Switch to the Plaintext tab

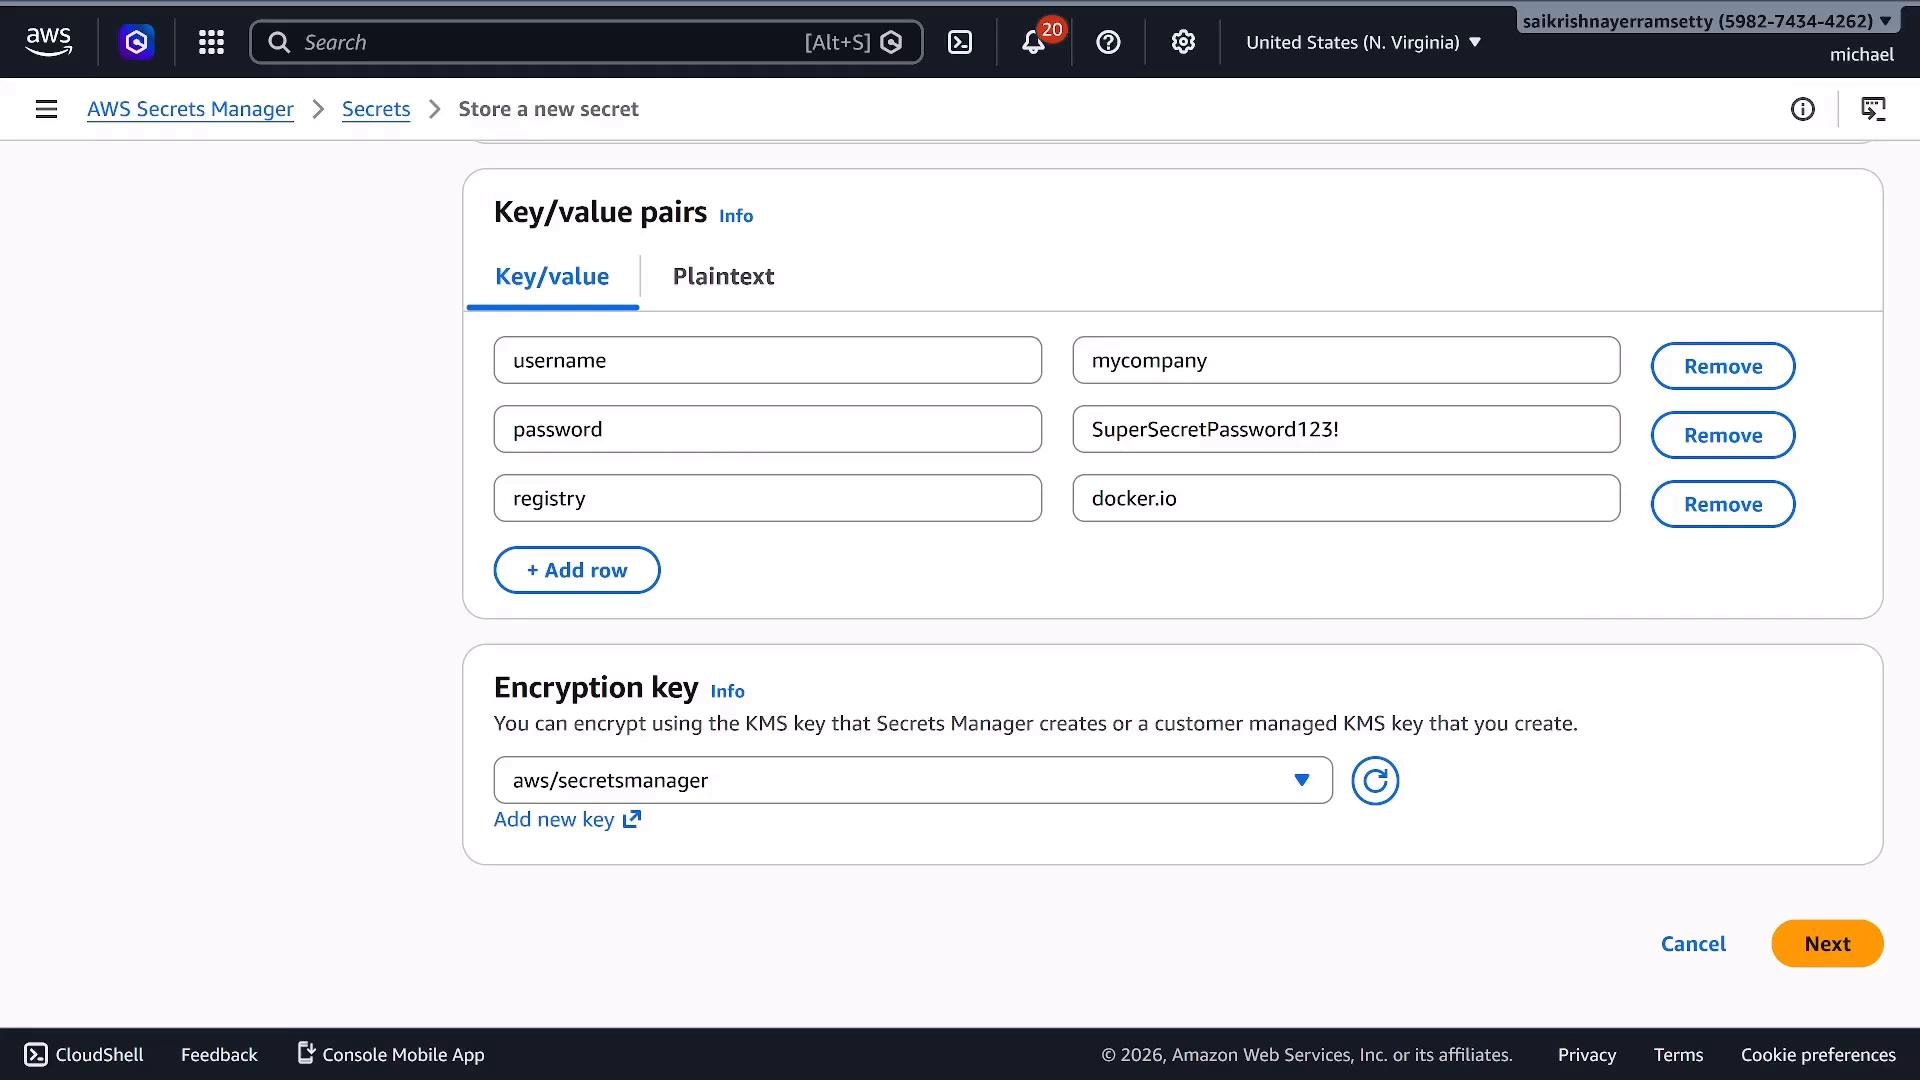723,277
